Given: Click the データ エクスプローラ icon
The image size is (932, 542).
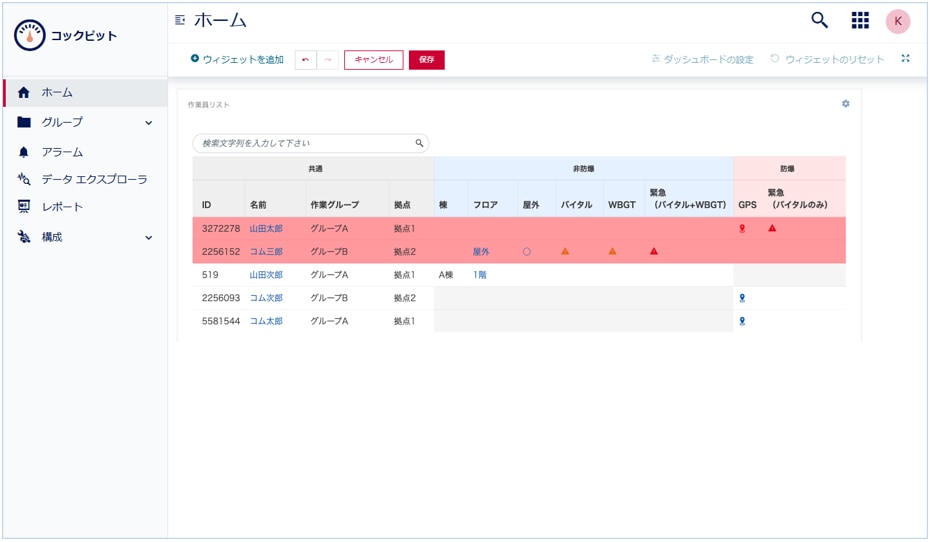Looking at the screenshot, I should click(24, 179).
